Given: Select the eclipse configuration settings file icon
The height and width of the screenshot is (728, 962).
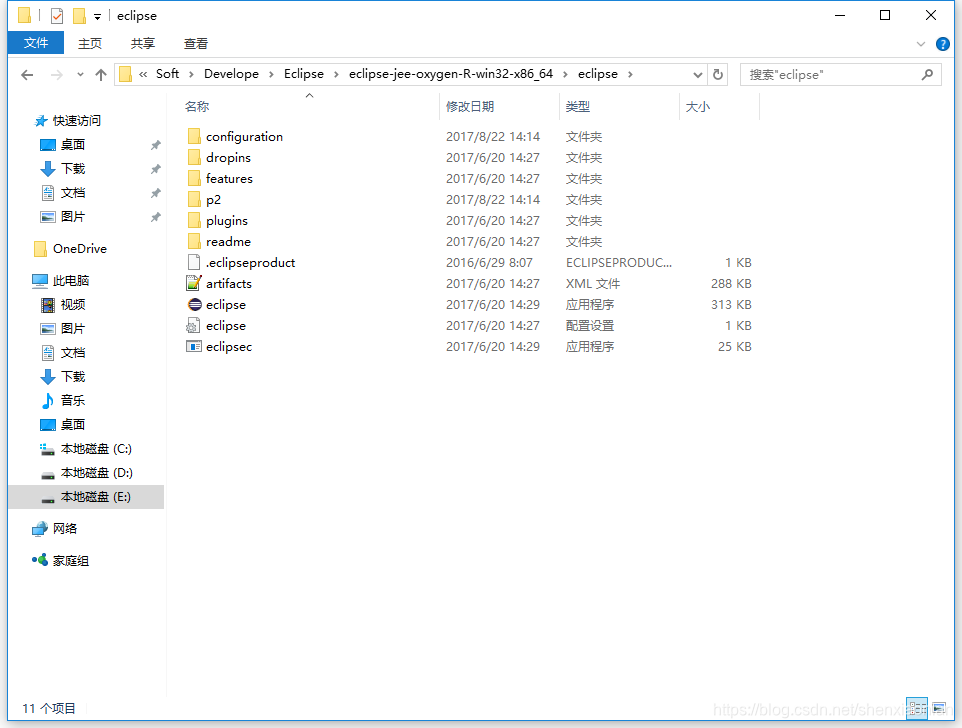Looking at the screenshot, I should [x=194, y=326].
